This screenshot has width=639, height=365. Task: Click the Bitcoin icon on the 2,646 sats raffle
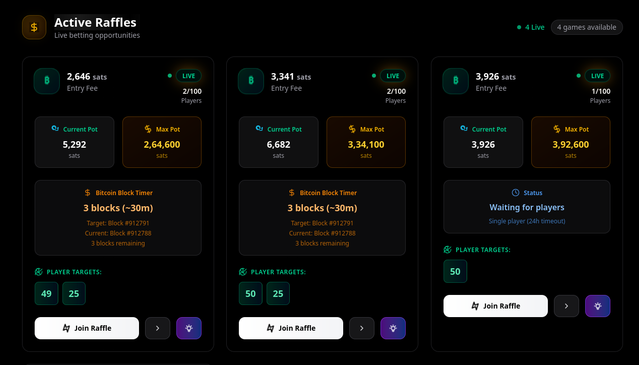click(47, 81)
